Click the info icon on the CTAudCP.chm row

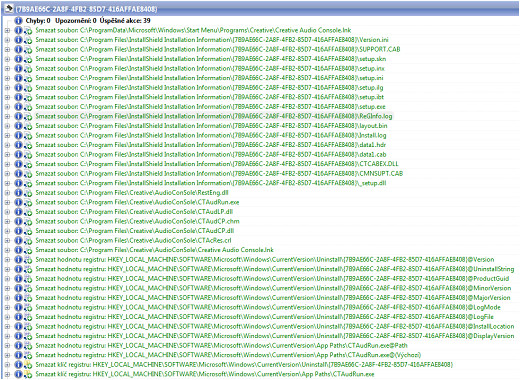click(x=18, y=221)
